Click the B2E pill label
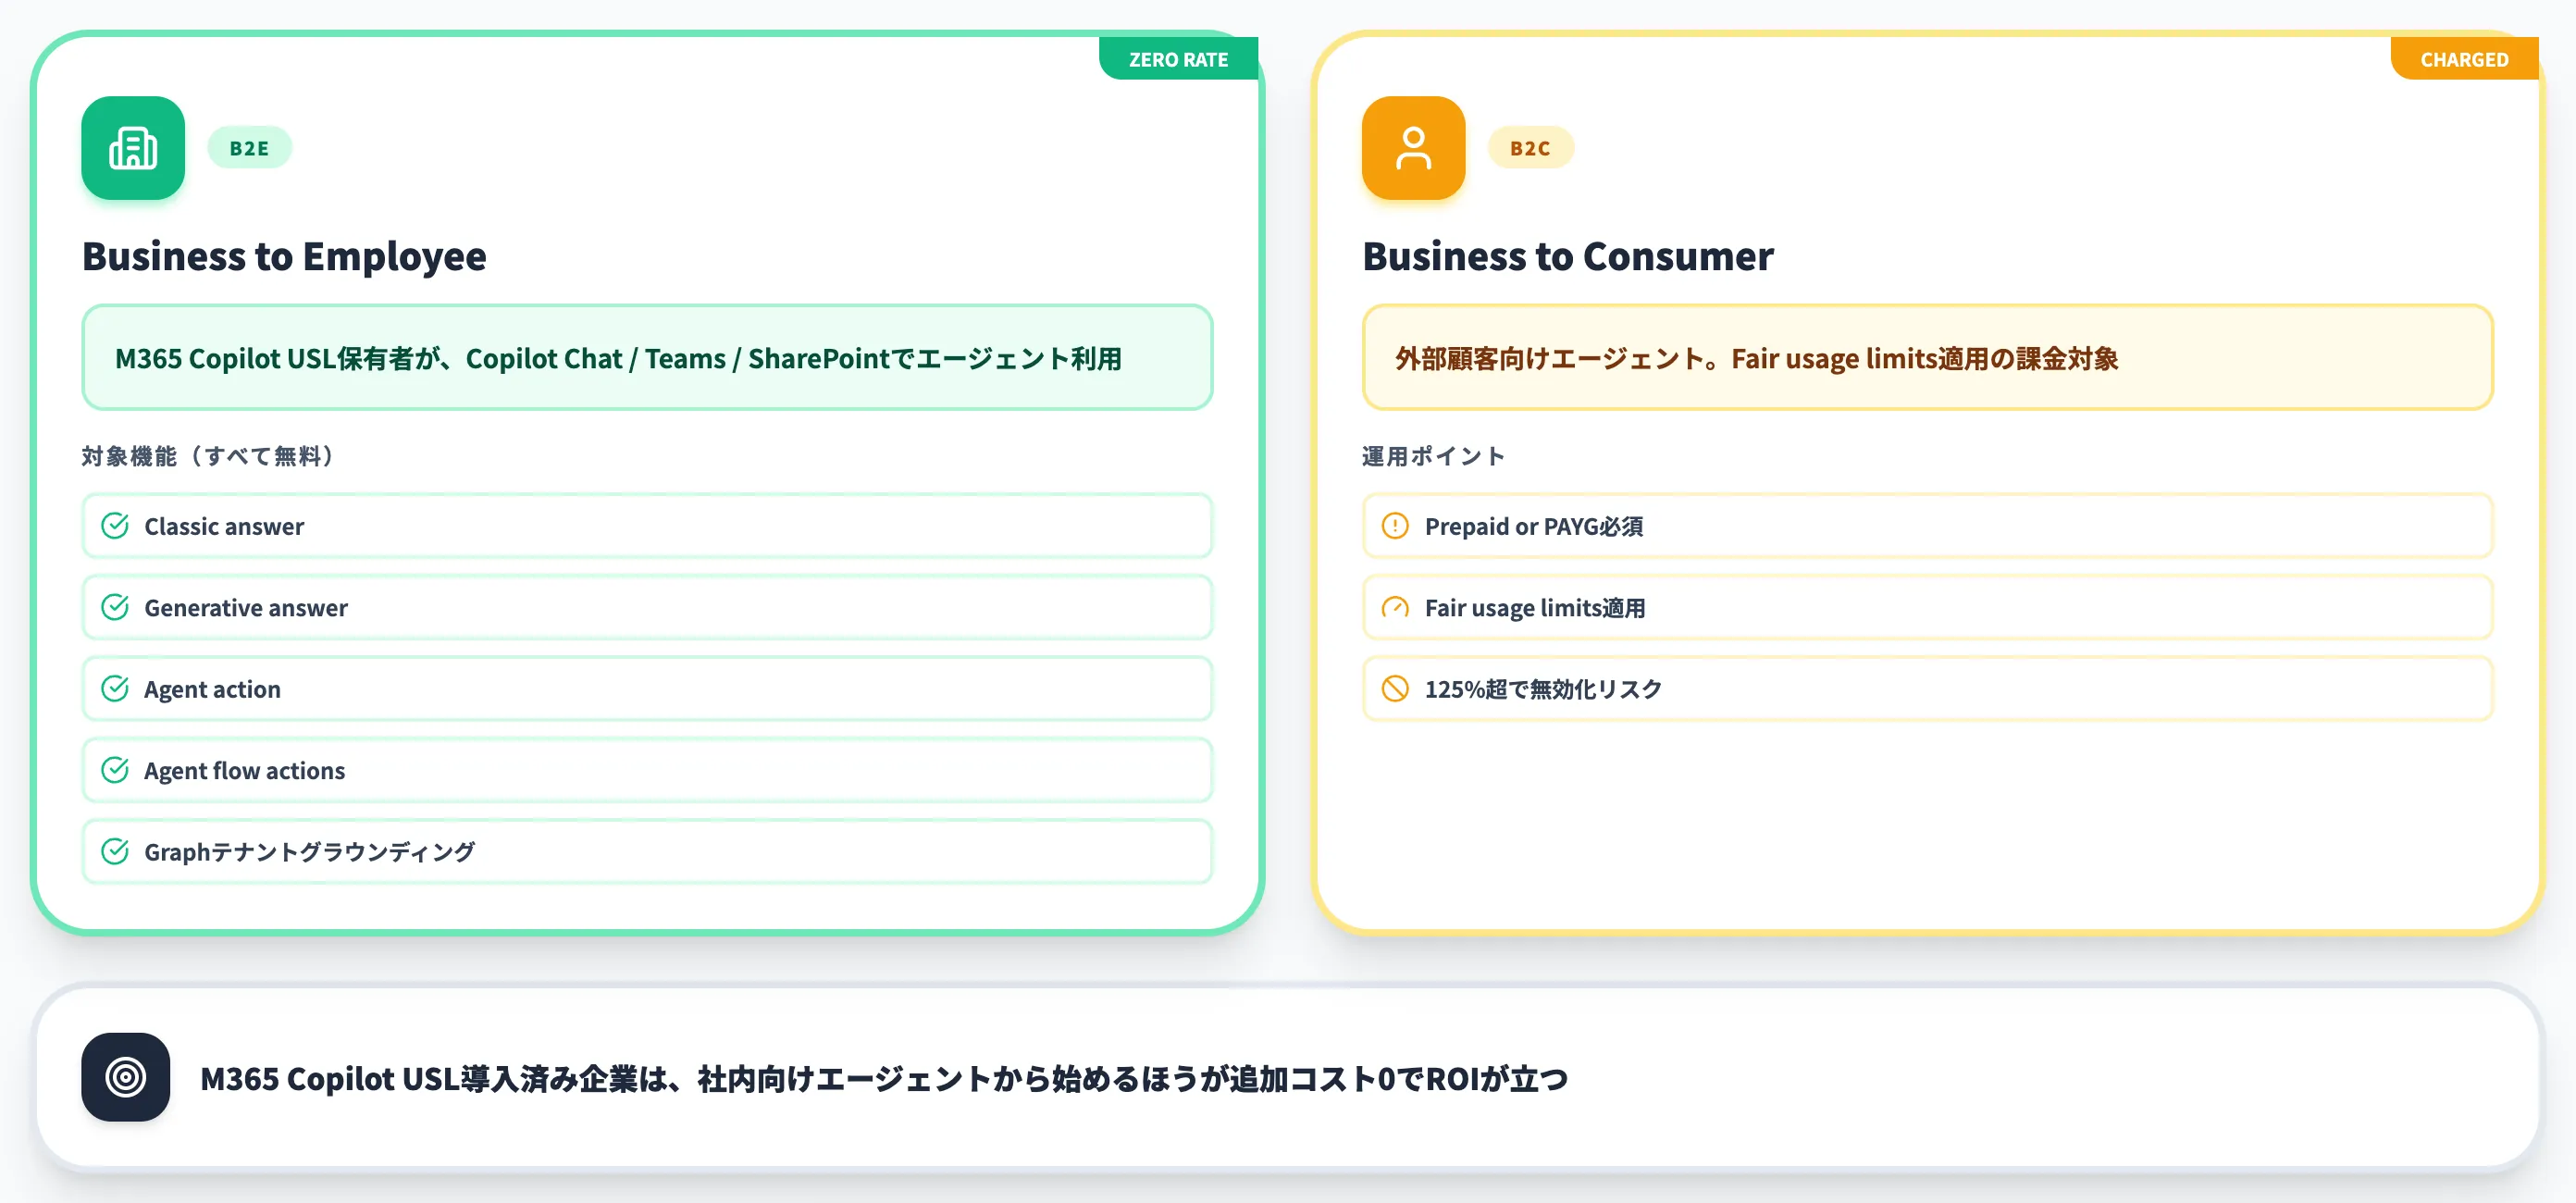The image size is (2576, 1203). point(249,148)
